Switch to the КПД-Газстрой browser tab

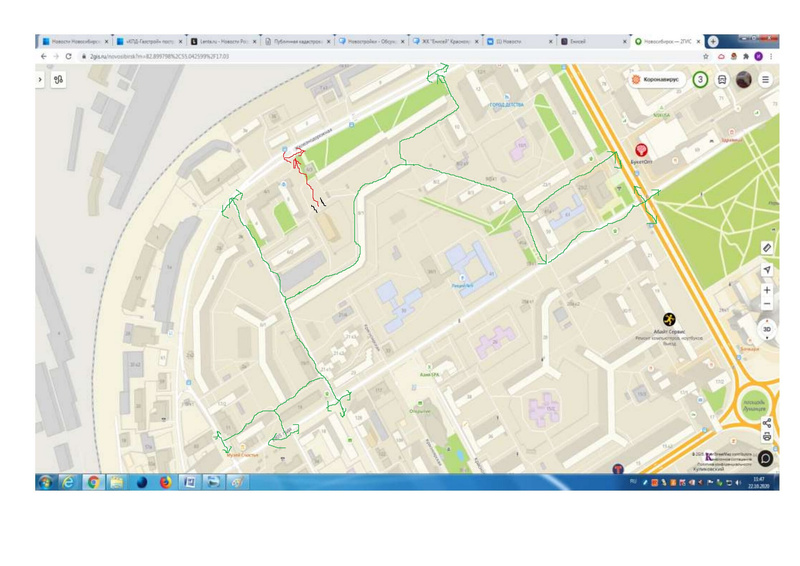coord(148,41)
